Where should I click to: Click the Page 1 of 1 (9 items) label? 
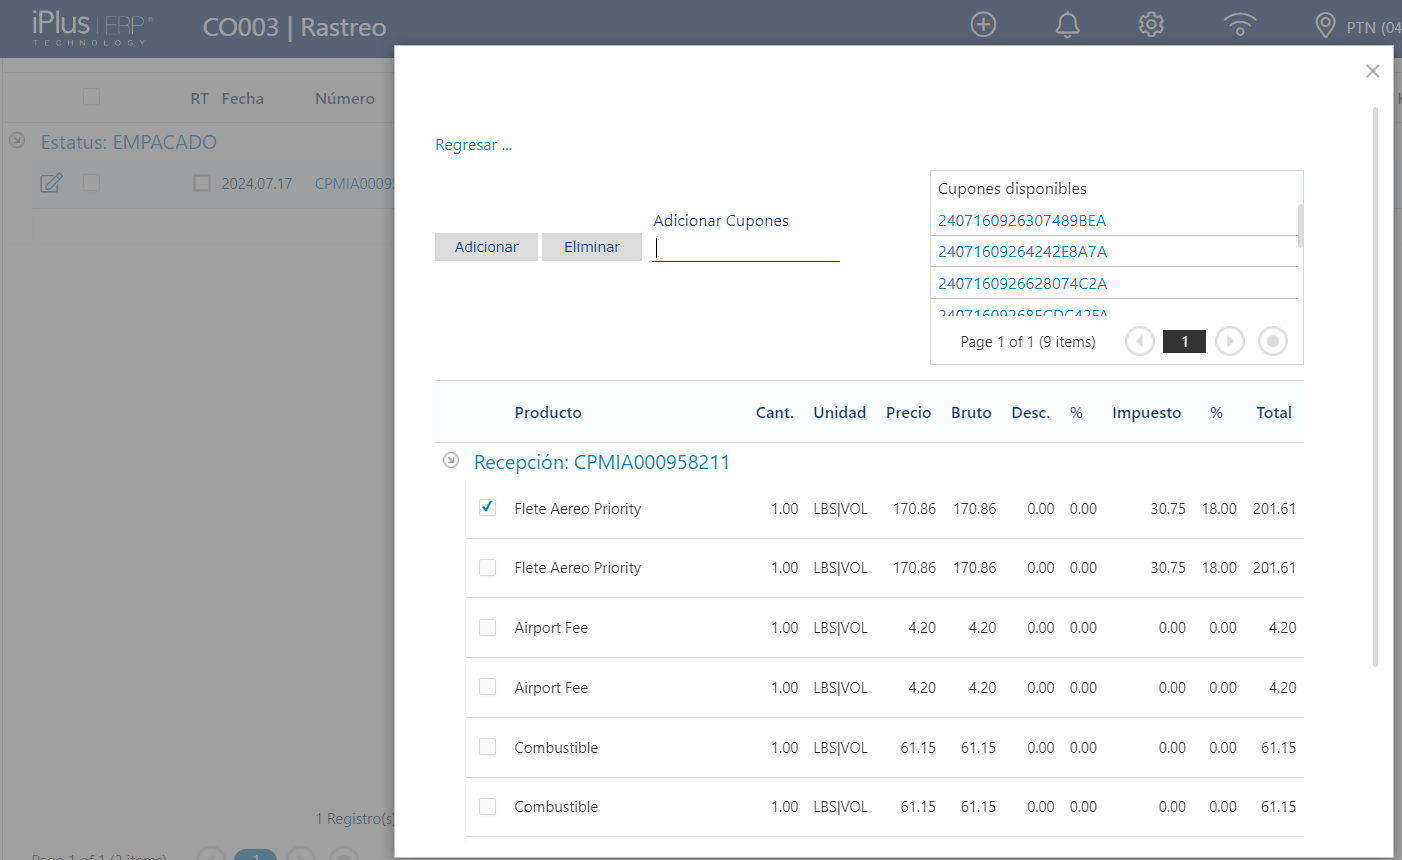[1028, 342]
